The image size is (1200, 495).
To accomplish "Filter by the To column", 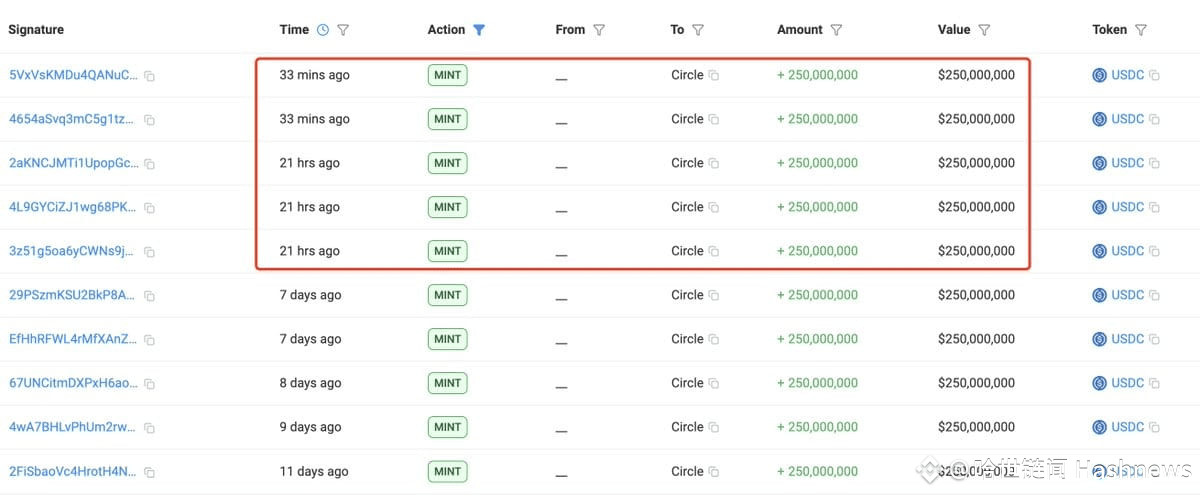I will point(698,30).
